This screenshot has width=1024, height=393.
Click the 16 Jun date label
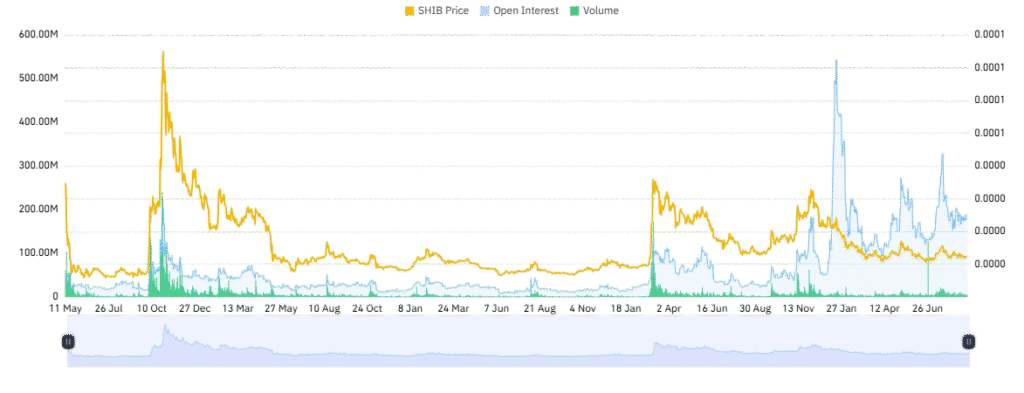(x=712, y=308)
